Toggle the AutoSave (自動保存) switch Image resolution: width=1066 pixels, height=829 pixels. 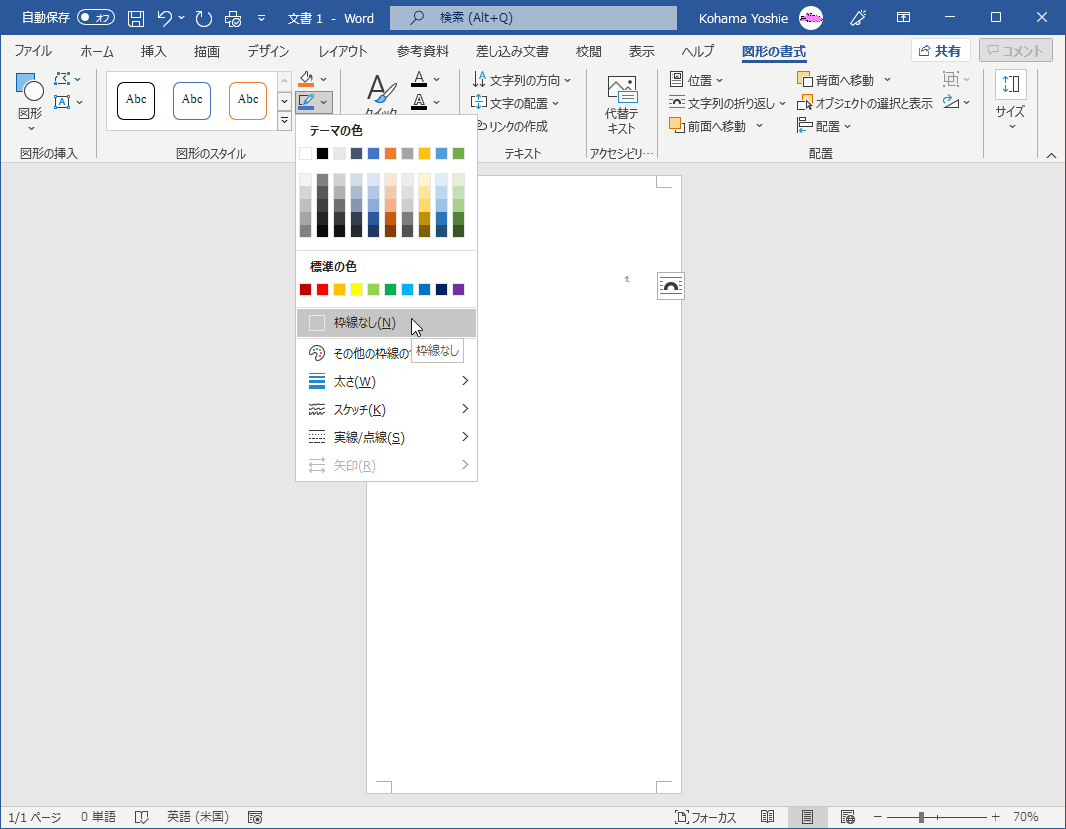[x=95, y=18]
